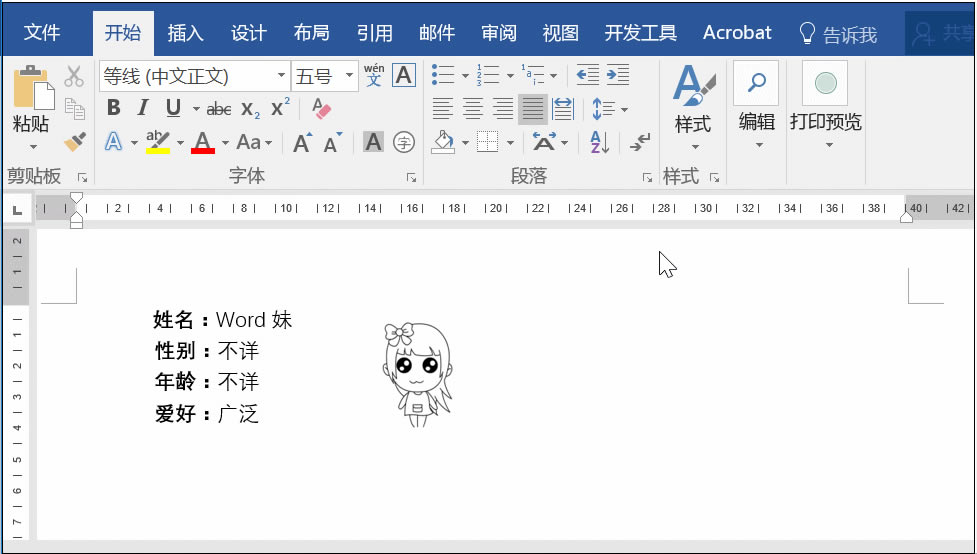Toggle Italic formatting
This screenshot has width=977, height=554.
(x=143, y=108)
